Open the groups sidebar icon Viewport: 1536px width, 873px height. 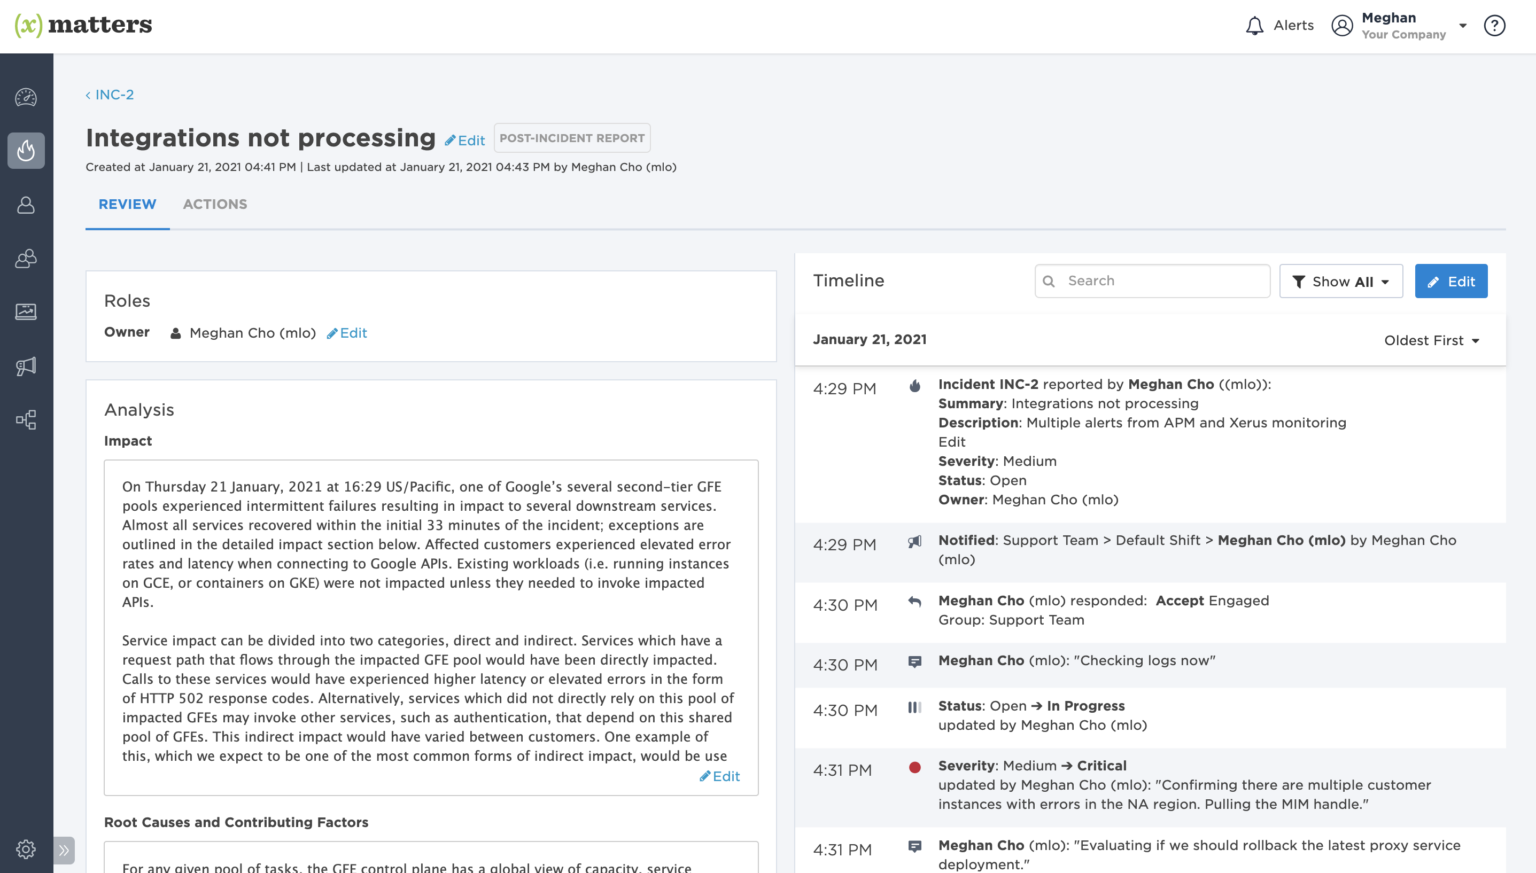coord(26,259)
